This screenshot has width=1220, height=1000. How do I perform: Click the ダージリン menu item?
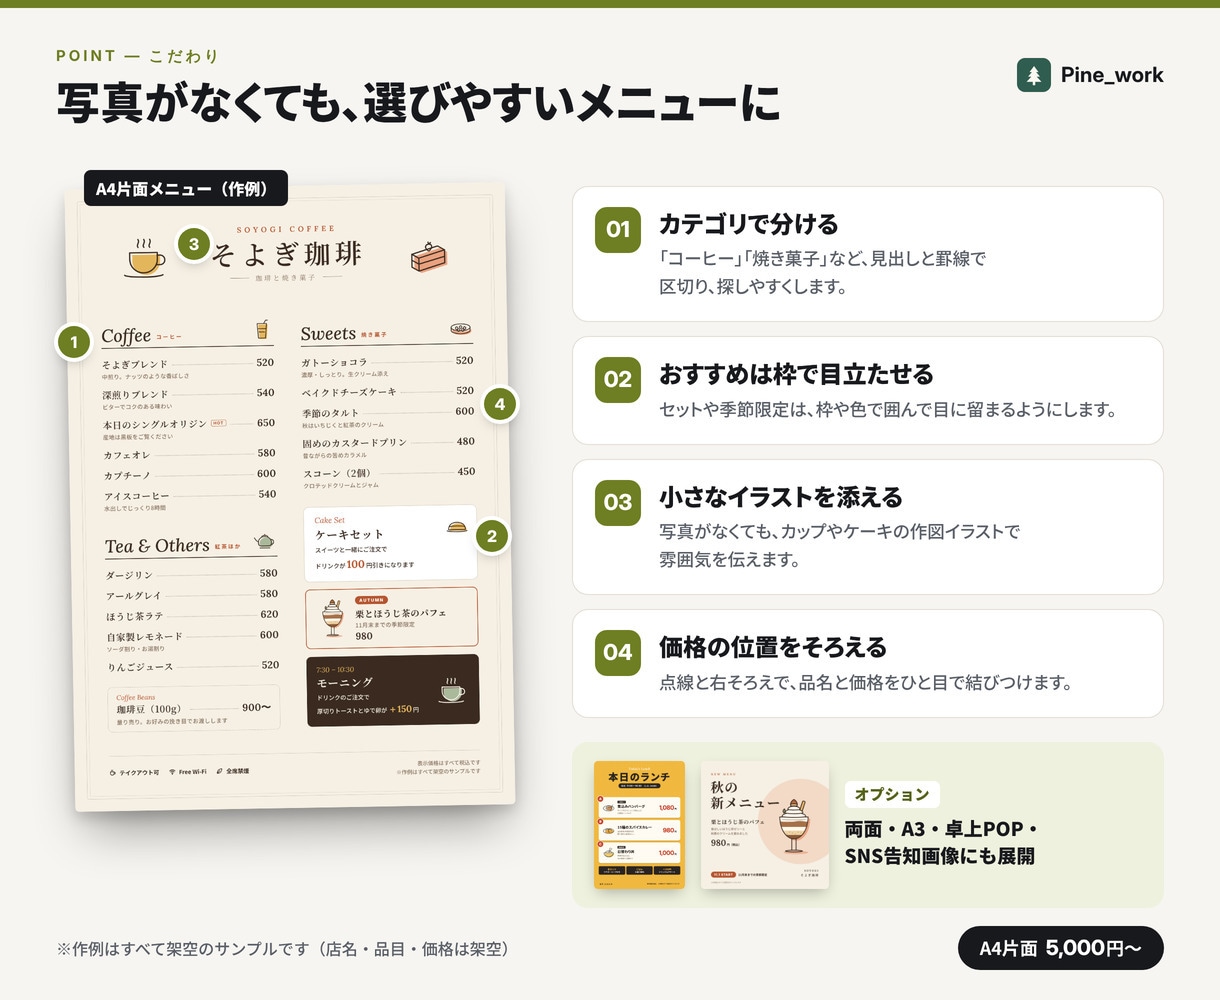[192, 574]
